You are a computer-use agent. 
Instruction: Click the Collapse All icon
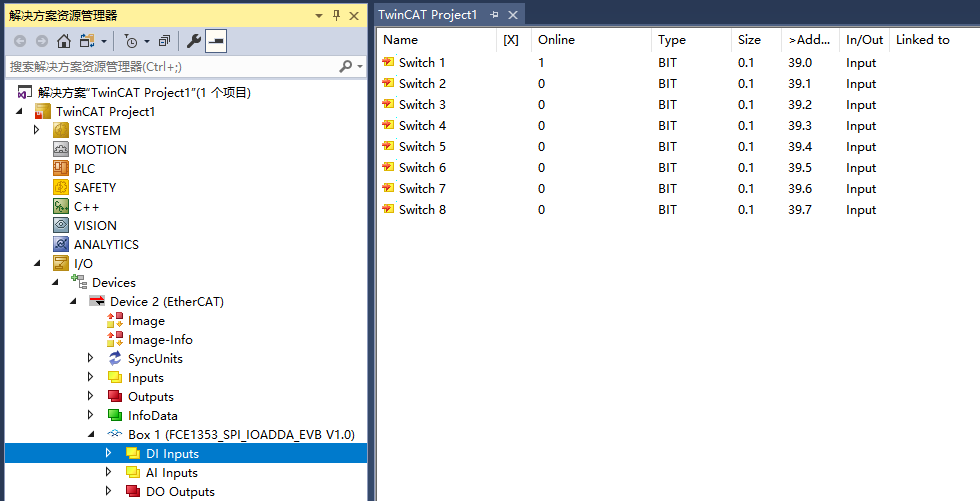[164, 41]
